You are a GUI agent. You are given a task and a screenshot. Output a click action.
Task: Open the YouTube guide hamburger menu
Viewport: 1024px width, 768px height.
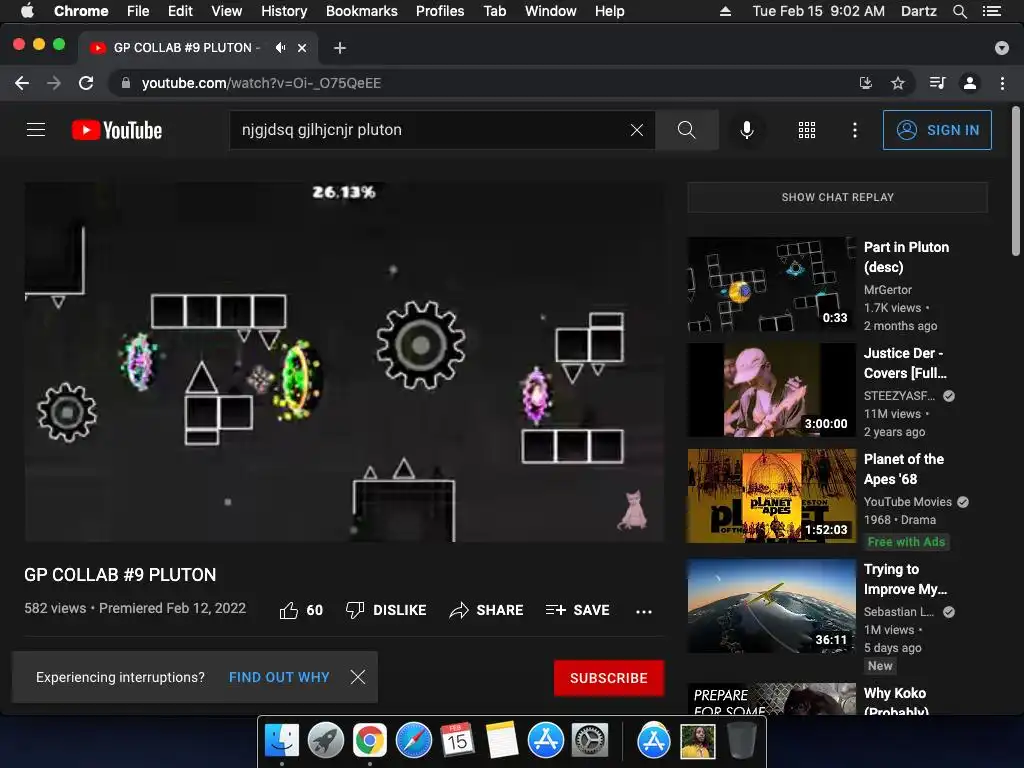36,130
